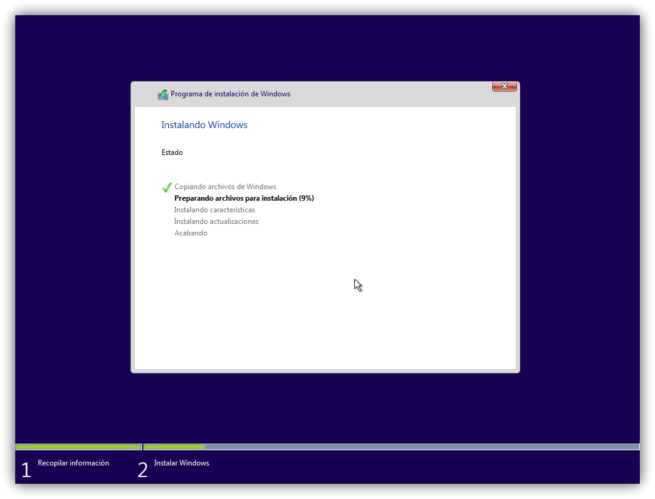Screen dimensions: 655x499
Task: Click the unfilled gray portion of progress bar
Action: point(420,447)
